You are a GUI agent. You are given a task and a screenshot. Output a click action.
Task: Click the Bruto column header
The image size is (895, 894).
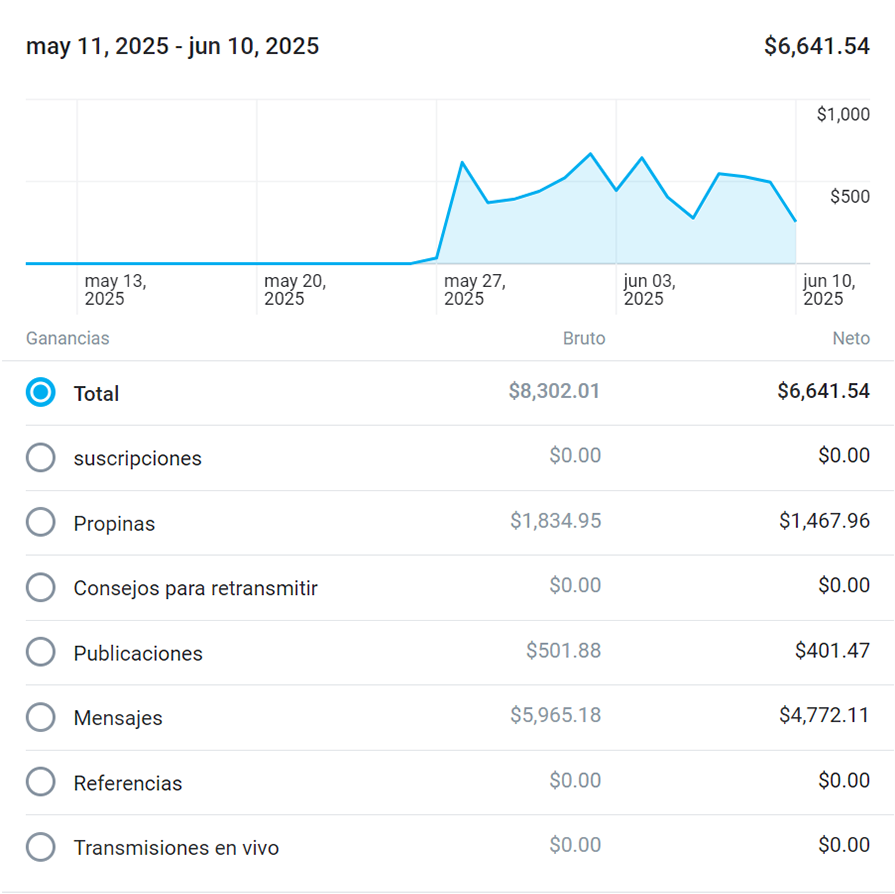pos(584,338)
